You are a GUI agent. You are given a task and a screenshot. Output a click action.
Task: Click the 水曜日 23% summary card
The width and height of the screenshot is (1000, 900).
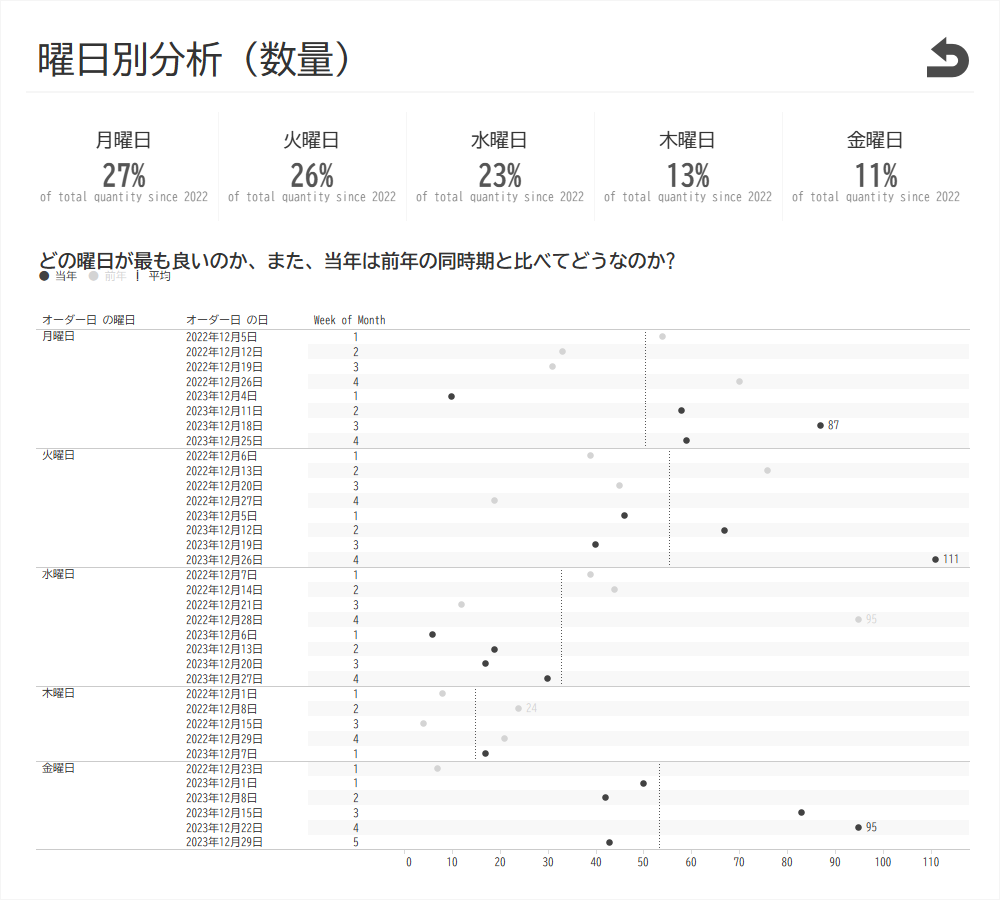click(x=500, y=166)
